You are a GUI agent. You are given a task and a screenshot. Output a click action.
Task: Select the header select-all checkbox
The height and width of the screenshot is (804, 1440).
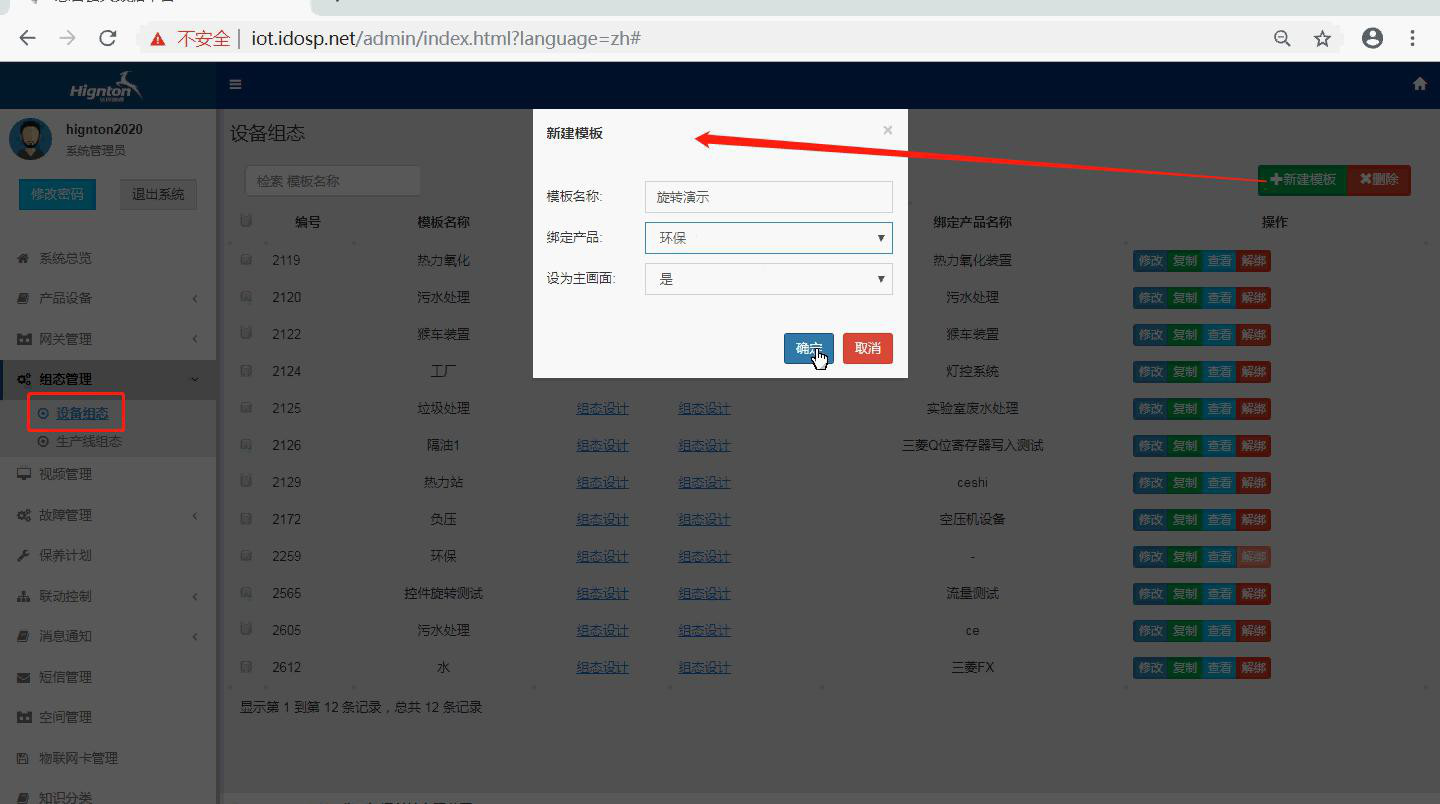point(245,220)
